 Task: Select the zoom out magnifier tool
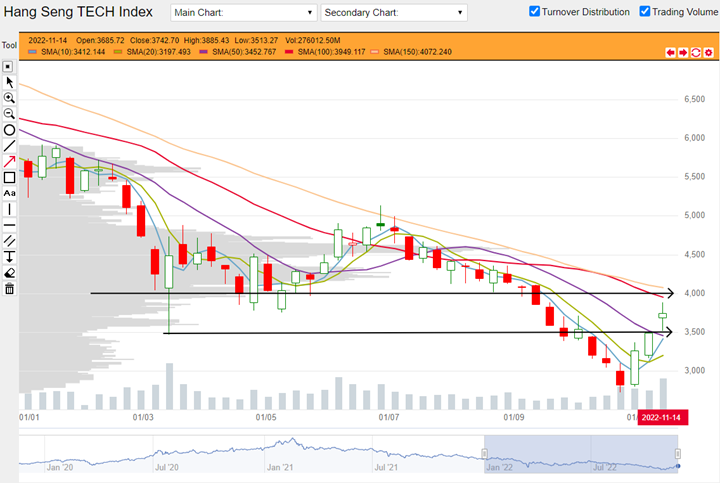[9, 114]
